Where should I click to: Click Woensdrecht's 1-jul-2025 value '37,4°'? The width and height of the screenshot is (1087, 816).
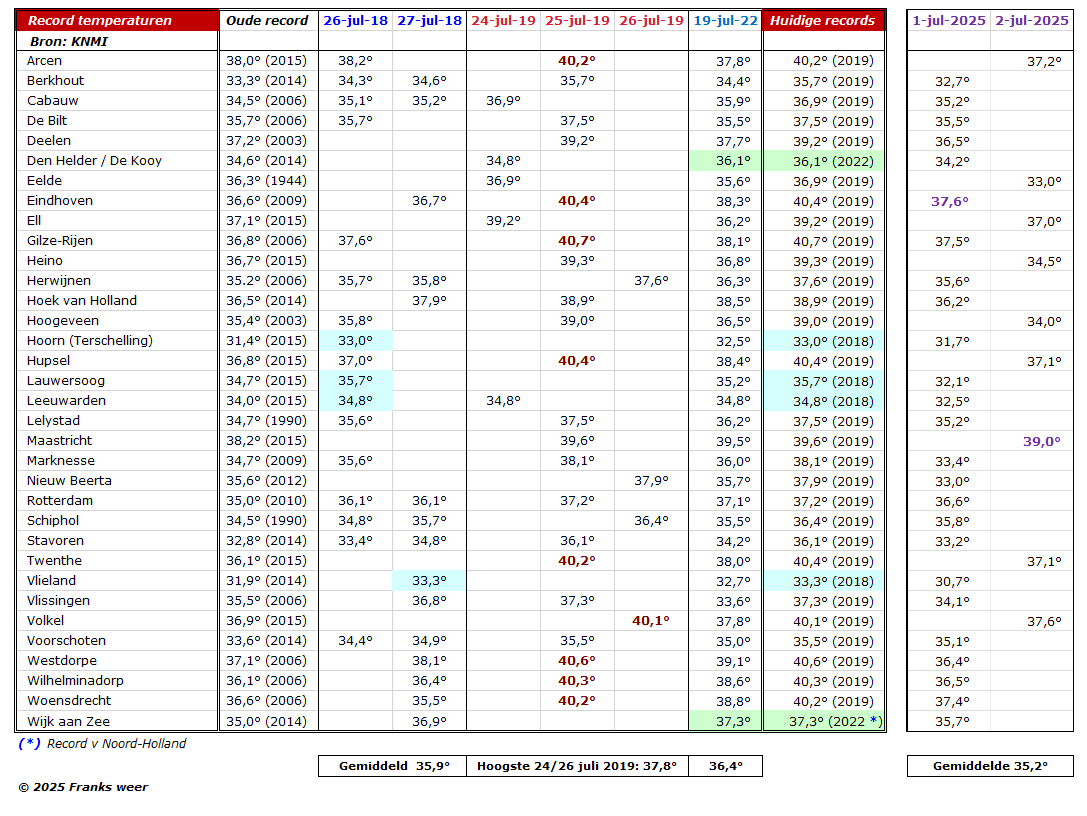click(953, 702)
